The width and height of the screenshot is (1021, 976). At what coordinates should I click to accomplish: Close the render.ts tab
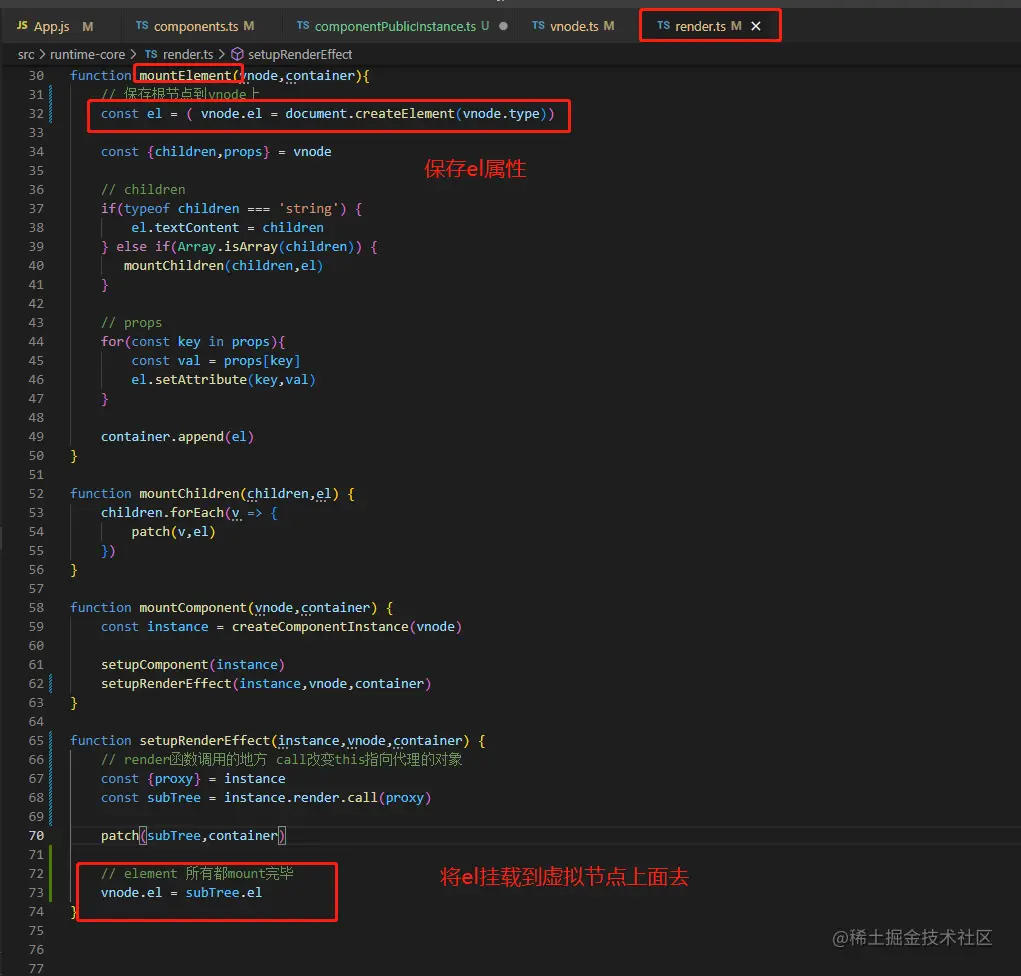[756, 26]
